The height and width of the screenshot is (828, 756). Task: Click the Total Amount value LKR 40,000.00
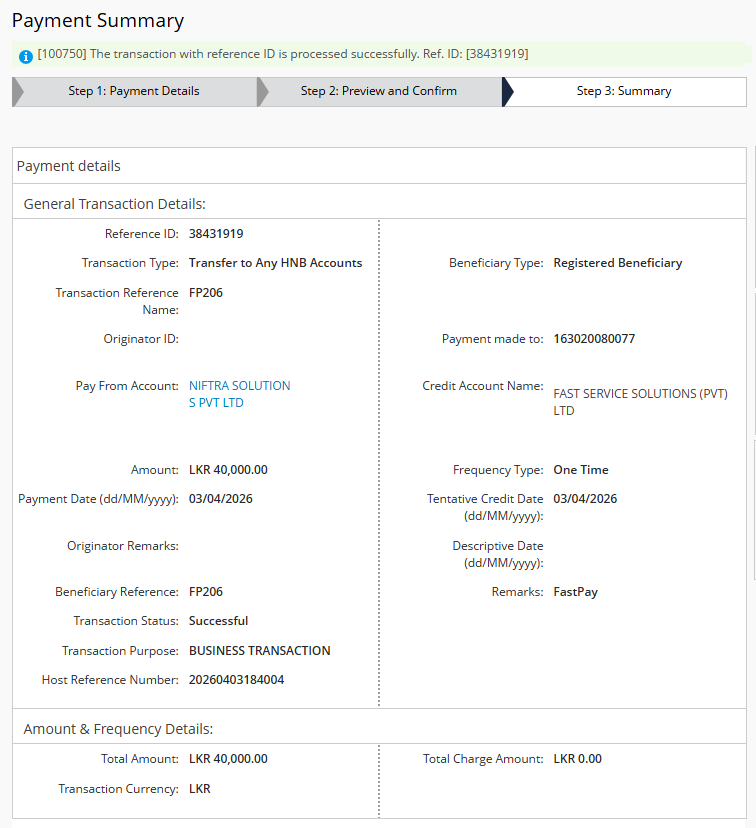[228, 759]
